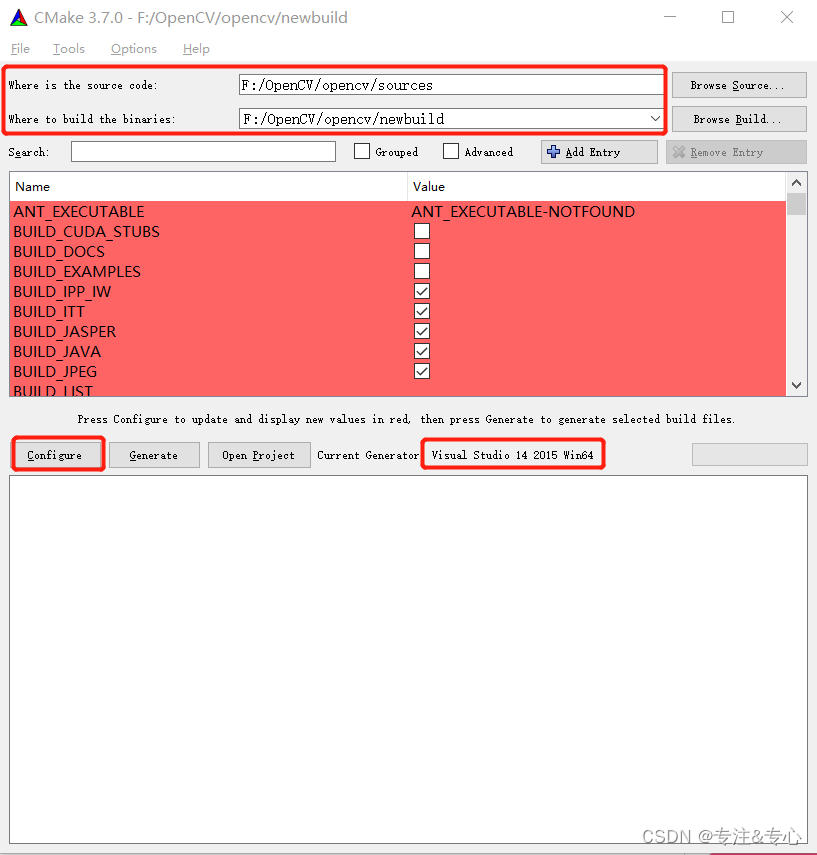
Task: Click the Browse Source button
Action: [739, 85]
